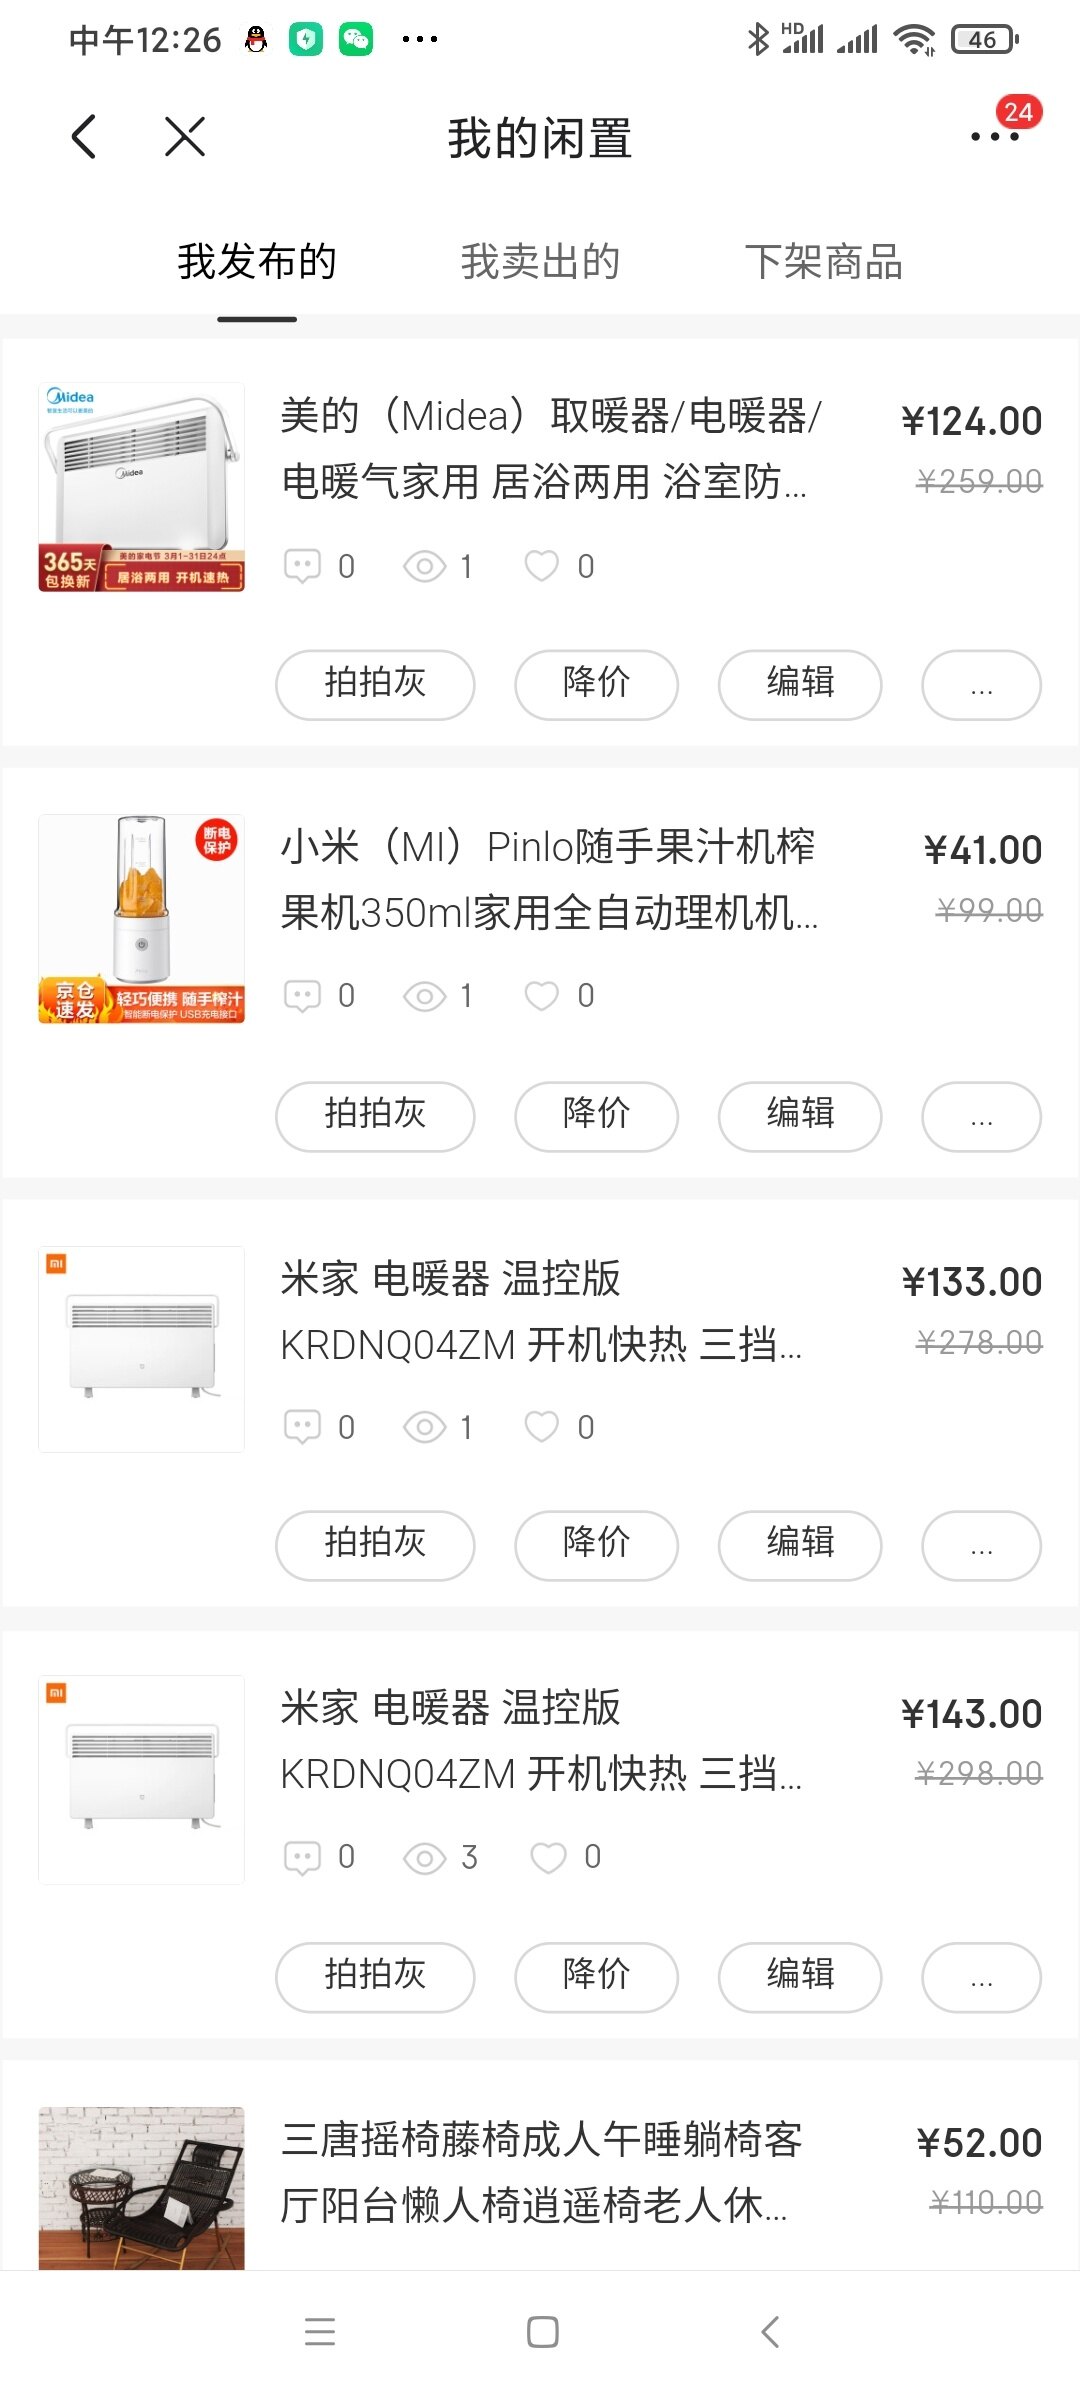Image resolution: width=1080 pixels, height=2400 pixels.
Task: Expand more options for ¥143.00 heater listing
Action: 981,1976
